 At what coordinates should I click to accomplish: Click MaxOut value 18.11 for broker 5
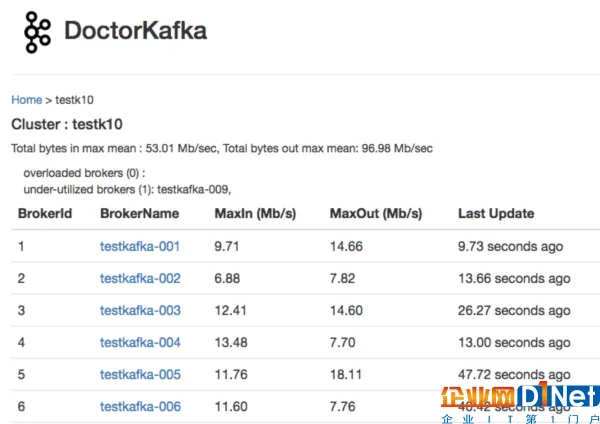click(x=345, y=374)
